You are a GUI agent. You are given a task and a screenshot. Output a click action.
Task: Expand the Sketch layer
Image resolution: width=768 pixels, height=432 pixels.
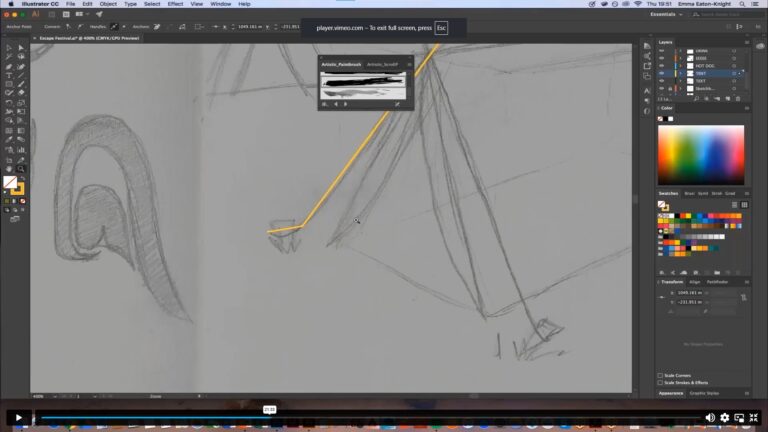(680, 89)
